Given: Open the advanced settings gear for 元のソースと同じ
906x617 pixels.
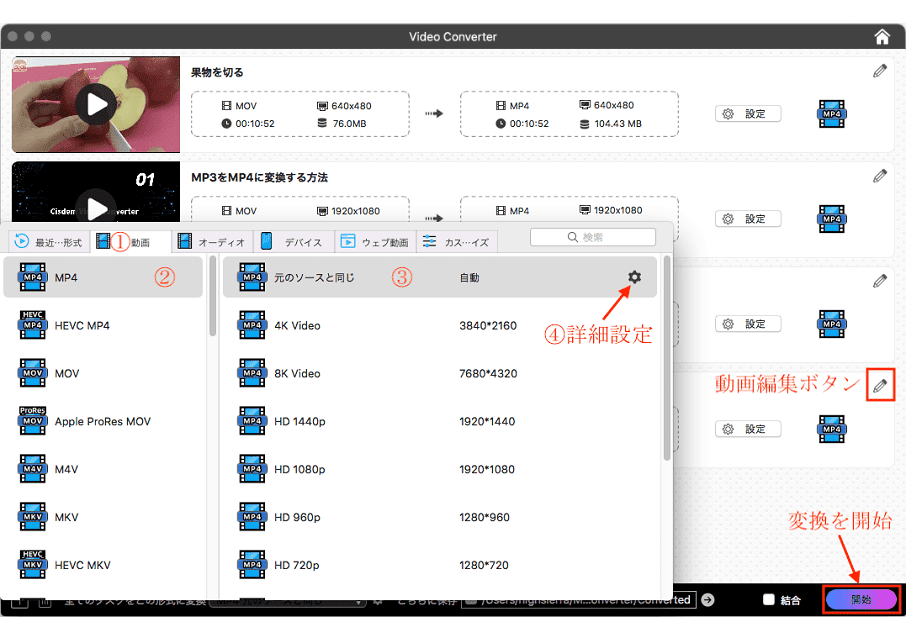Looking at the screenshot, I should pyautogui.click(x=634, y=277).
